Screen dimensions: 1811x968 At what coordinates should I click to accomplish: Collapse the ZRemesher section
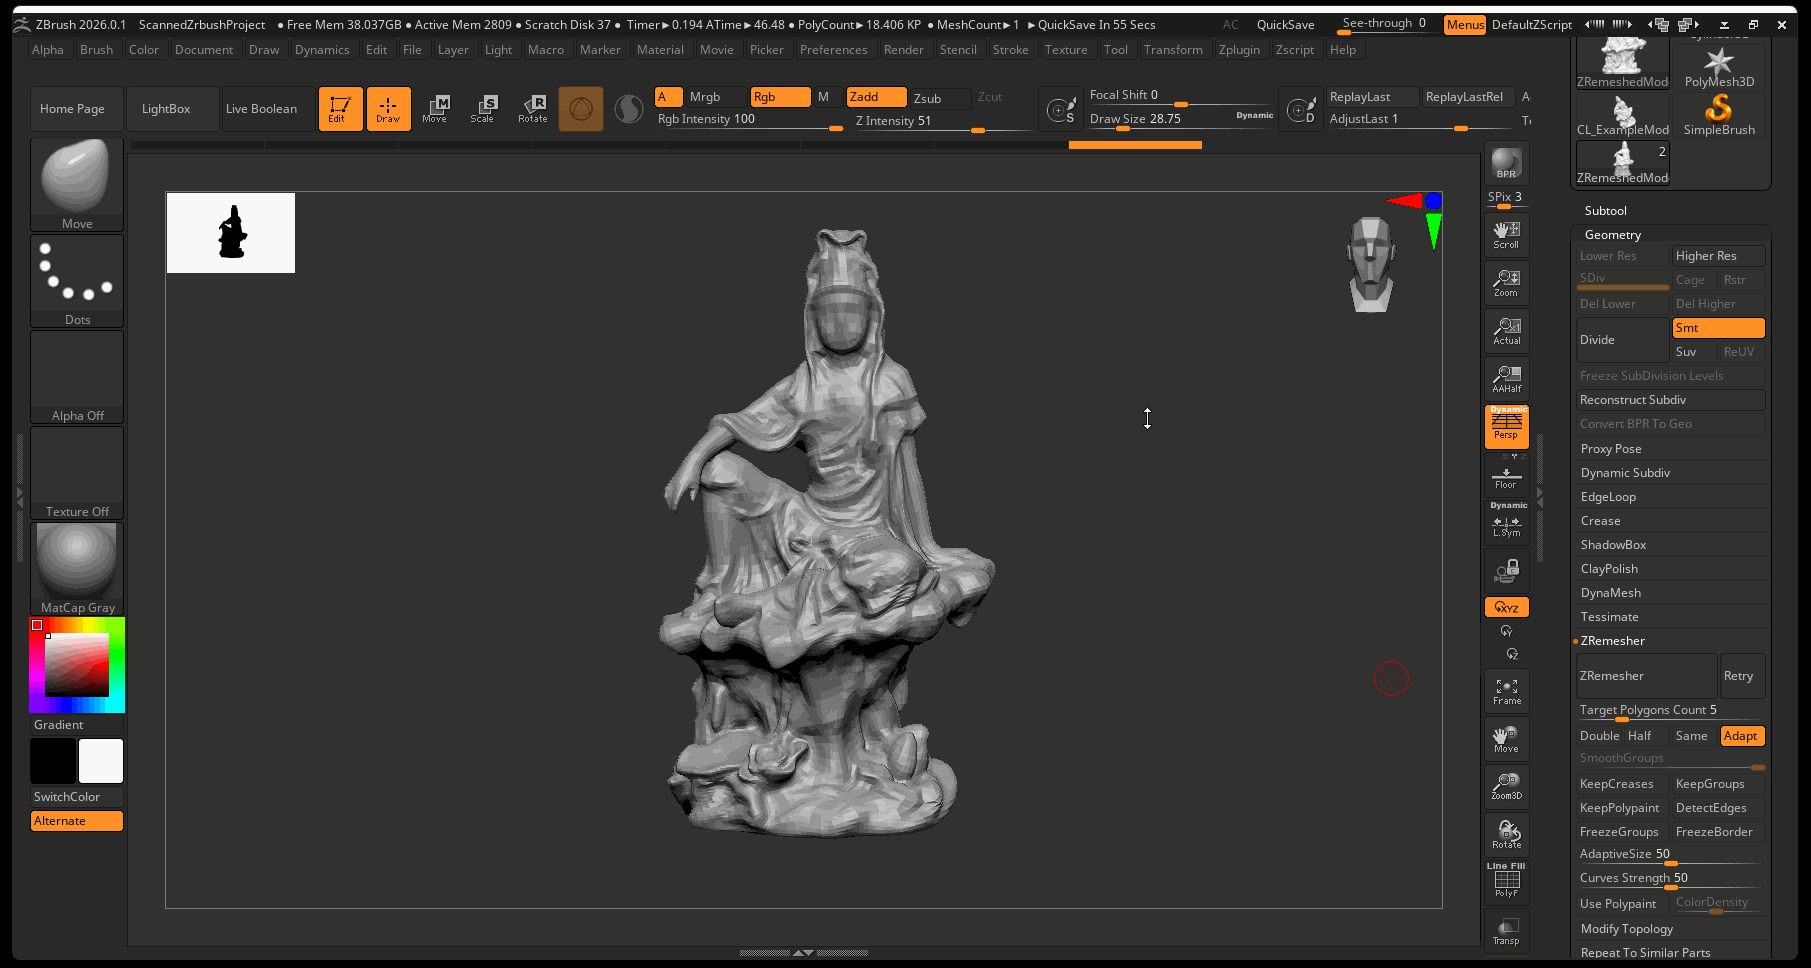tap(1612, 641)
